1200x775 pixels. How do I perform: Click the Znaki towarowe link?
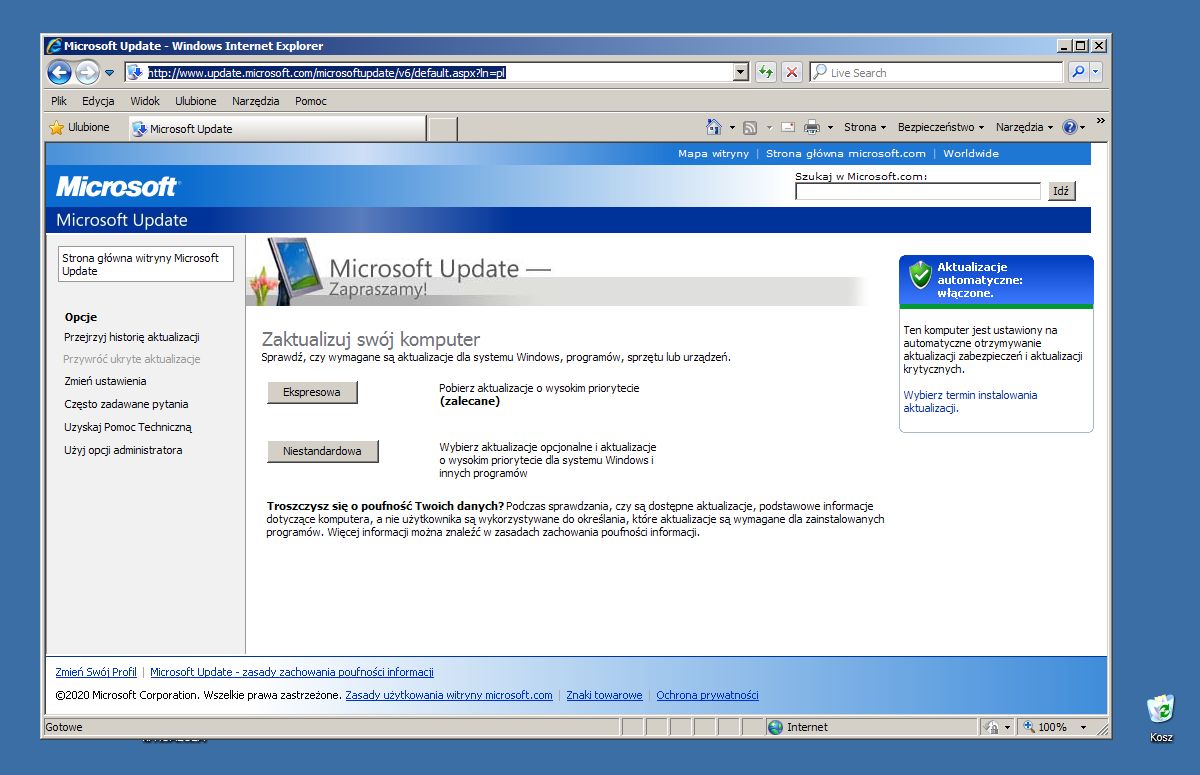pos(604,695)
